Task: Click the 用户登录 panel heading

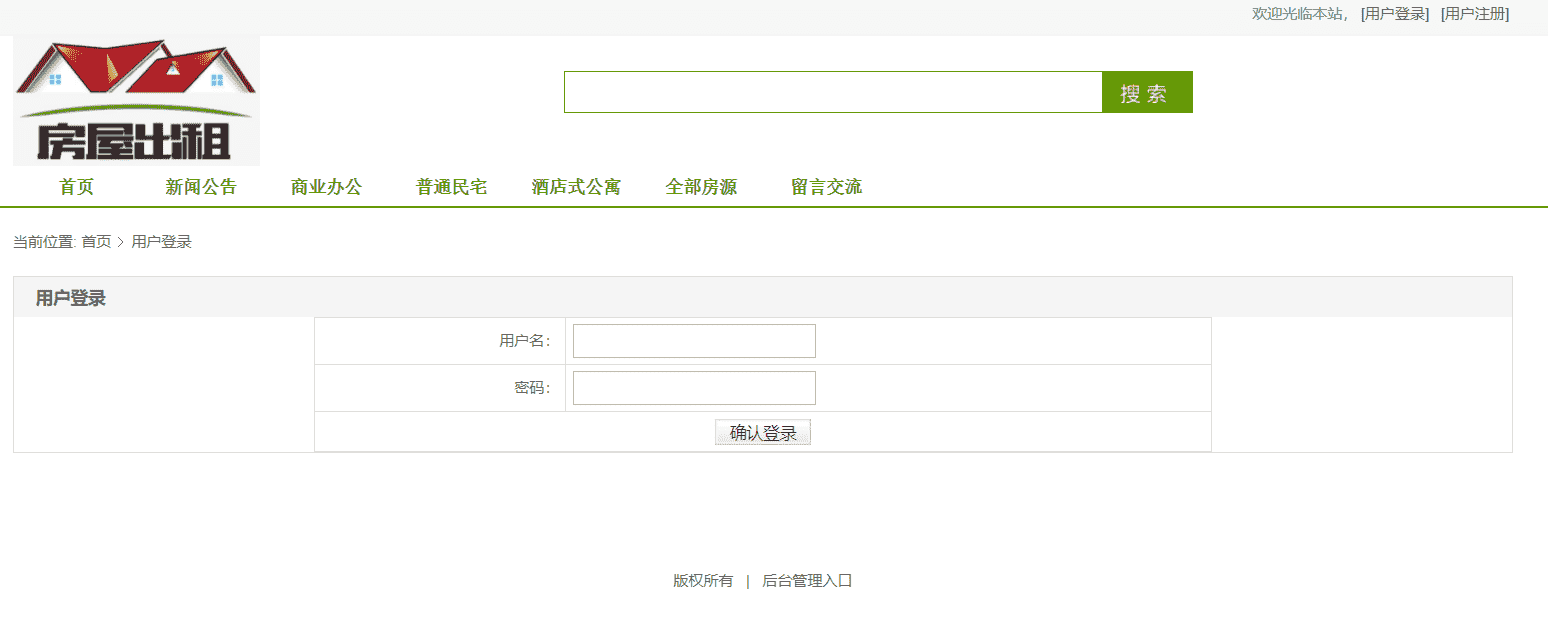Action: pyautogui.click(x=71, y=298)
